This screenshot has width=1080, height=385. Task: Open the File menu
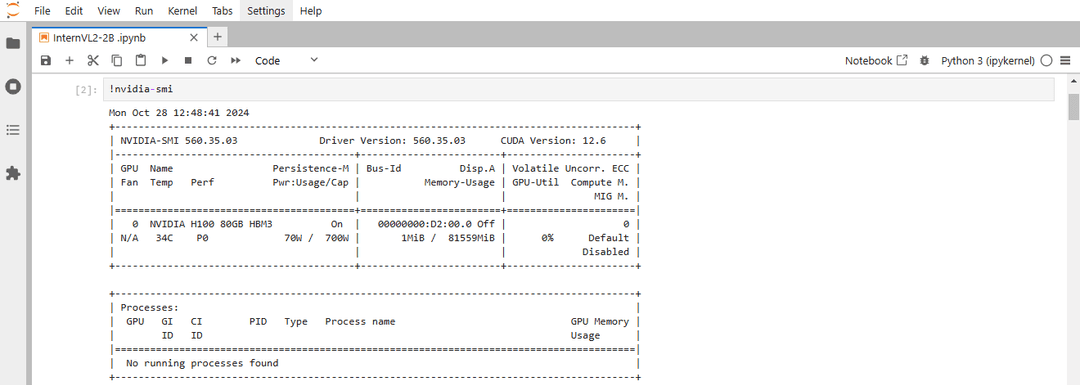(x=42, y=11)
